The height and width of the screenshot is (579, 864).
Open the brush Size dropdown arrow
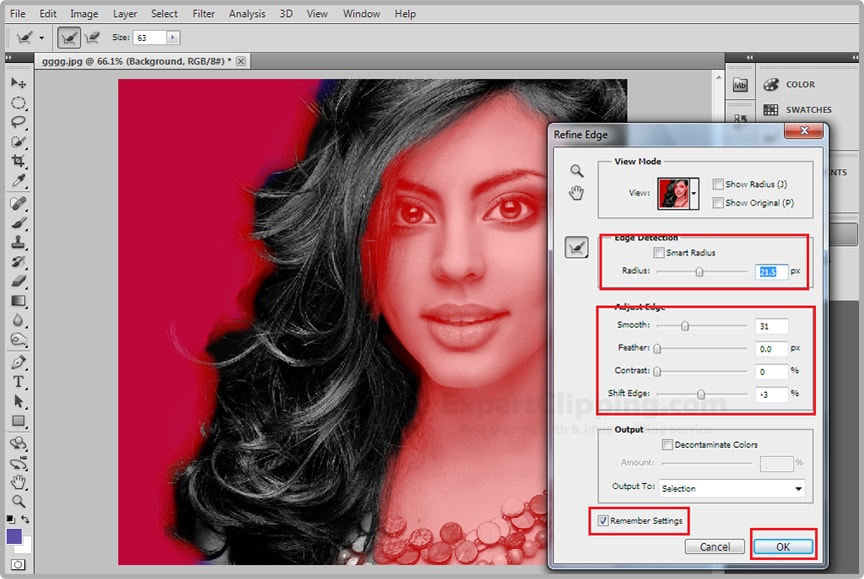tap(172, 37)
